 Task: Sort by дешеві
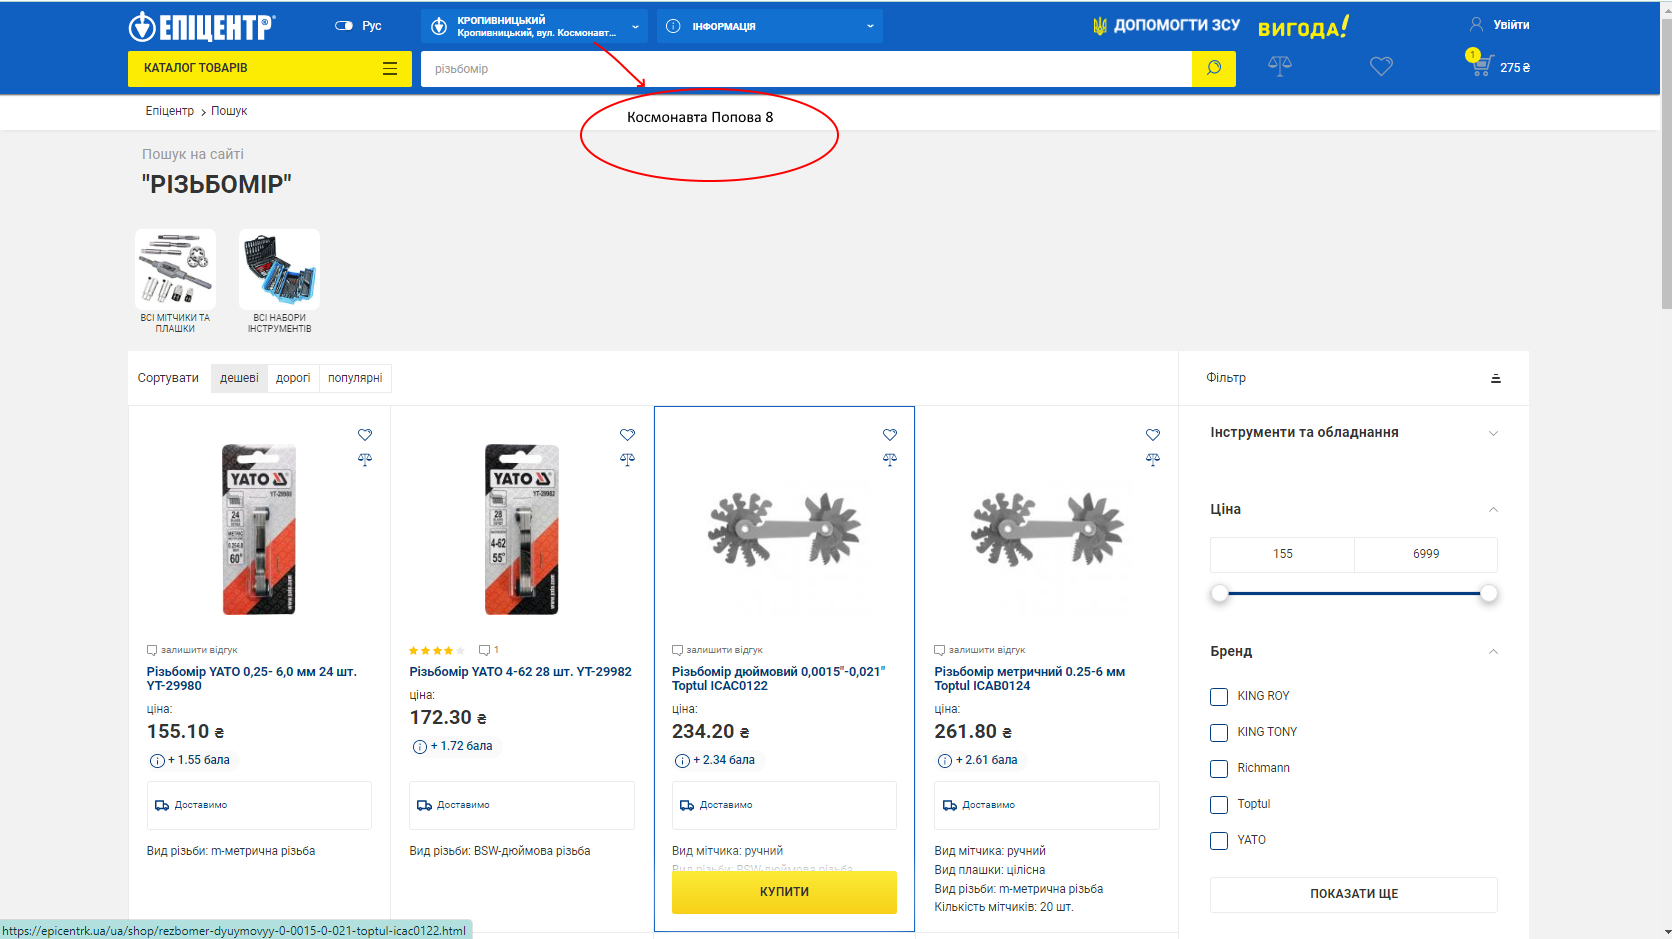239,378
